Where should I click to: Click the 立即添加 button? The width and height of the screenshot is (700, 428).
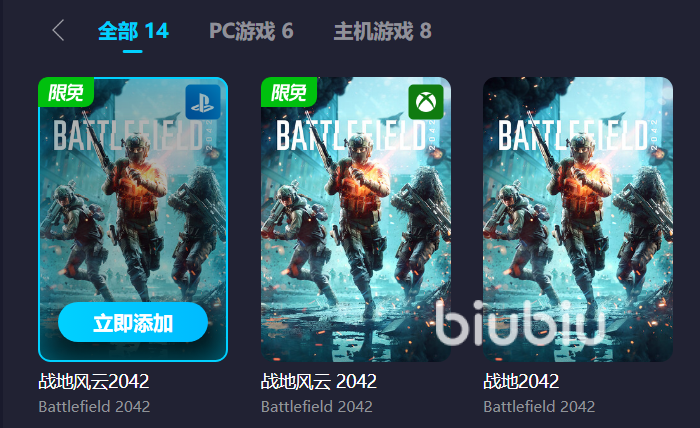click(133, 322)
